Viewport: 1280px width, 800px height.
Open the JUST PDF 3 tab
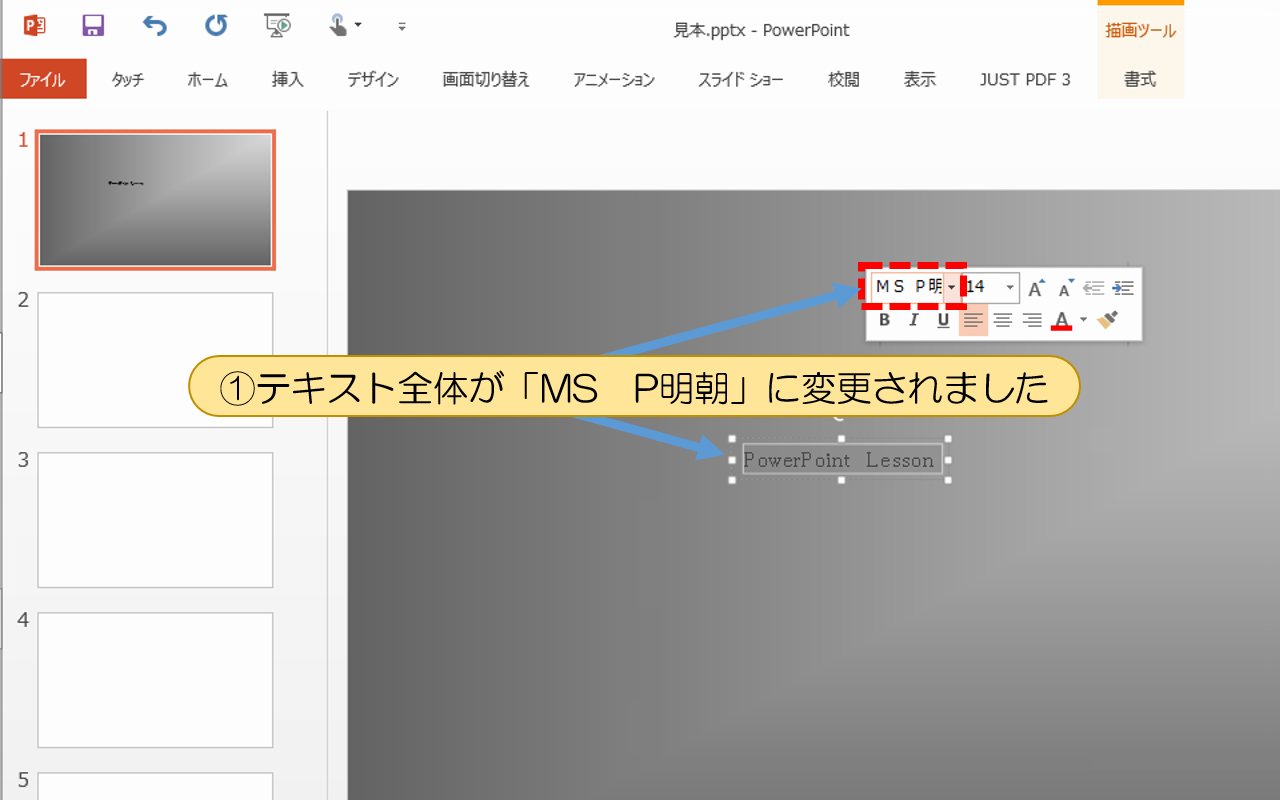click(1025, 80)
